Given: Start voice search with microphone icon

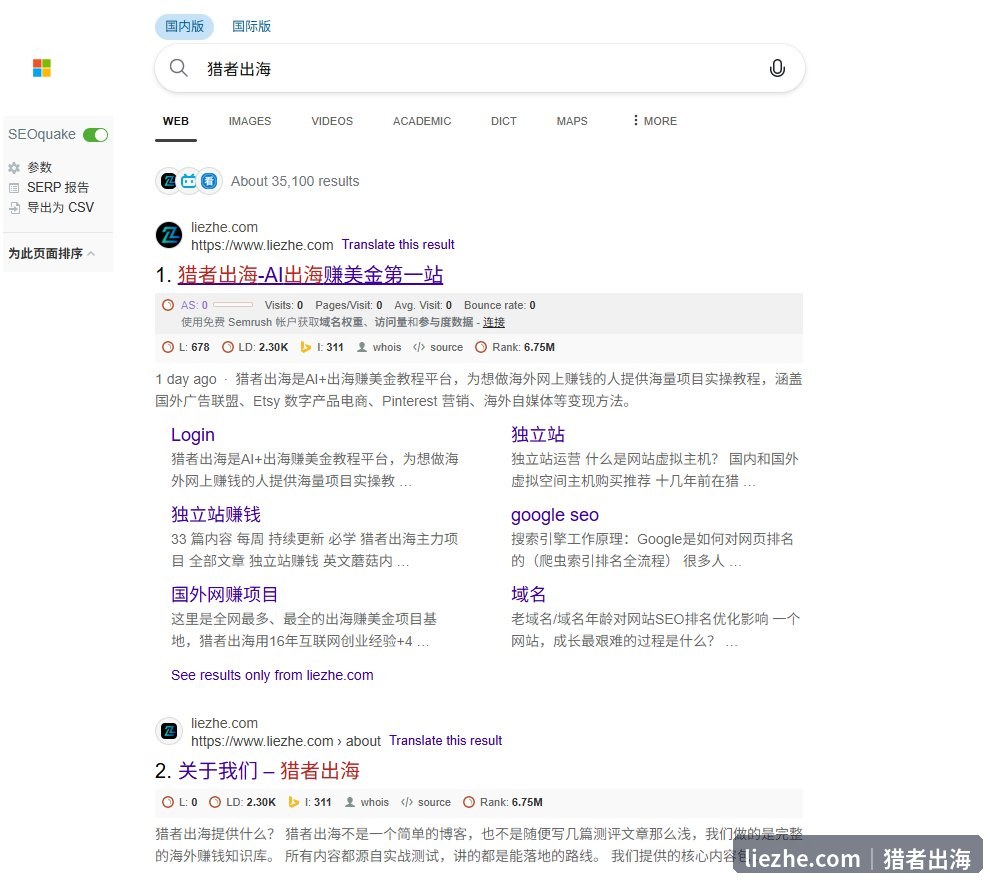Looking at the screenshot, I should coord(777,68).
